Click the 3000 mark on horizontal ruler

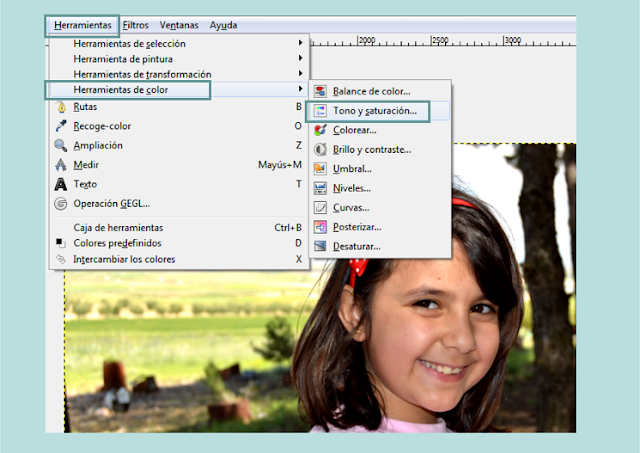click(x=513, y=40)
